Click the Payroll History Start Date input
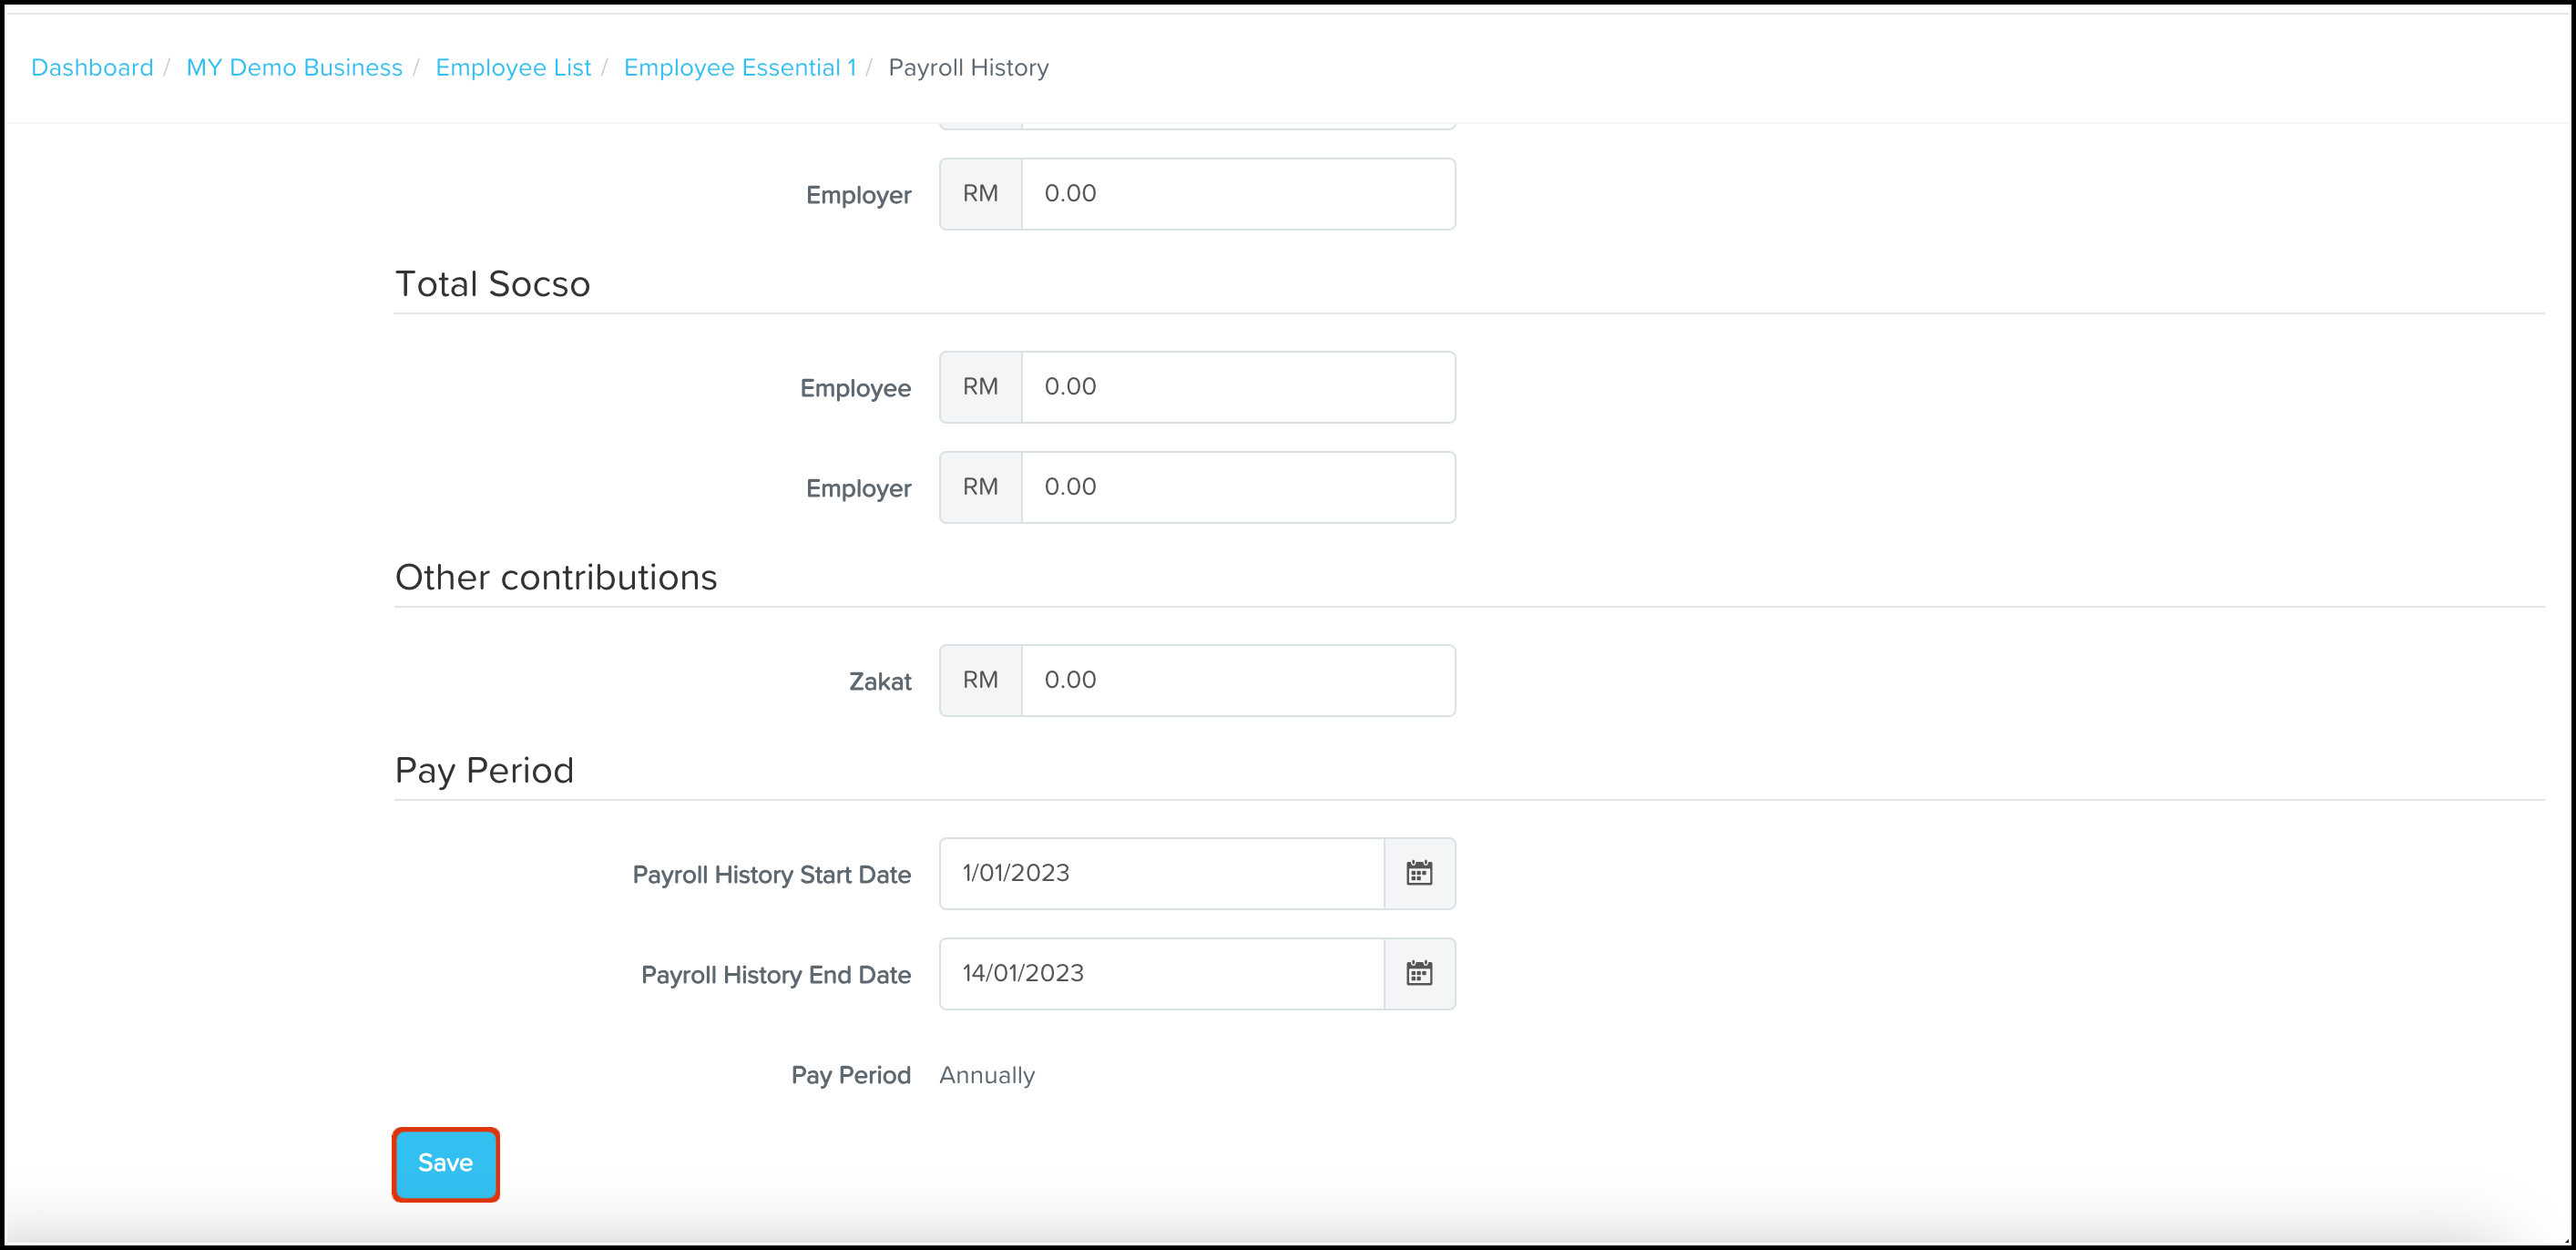2576x1250 pixels. click(x=1162, y=873)
